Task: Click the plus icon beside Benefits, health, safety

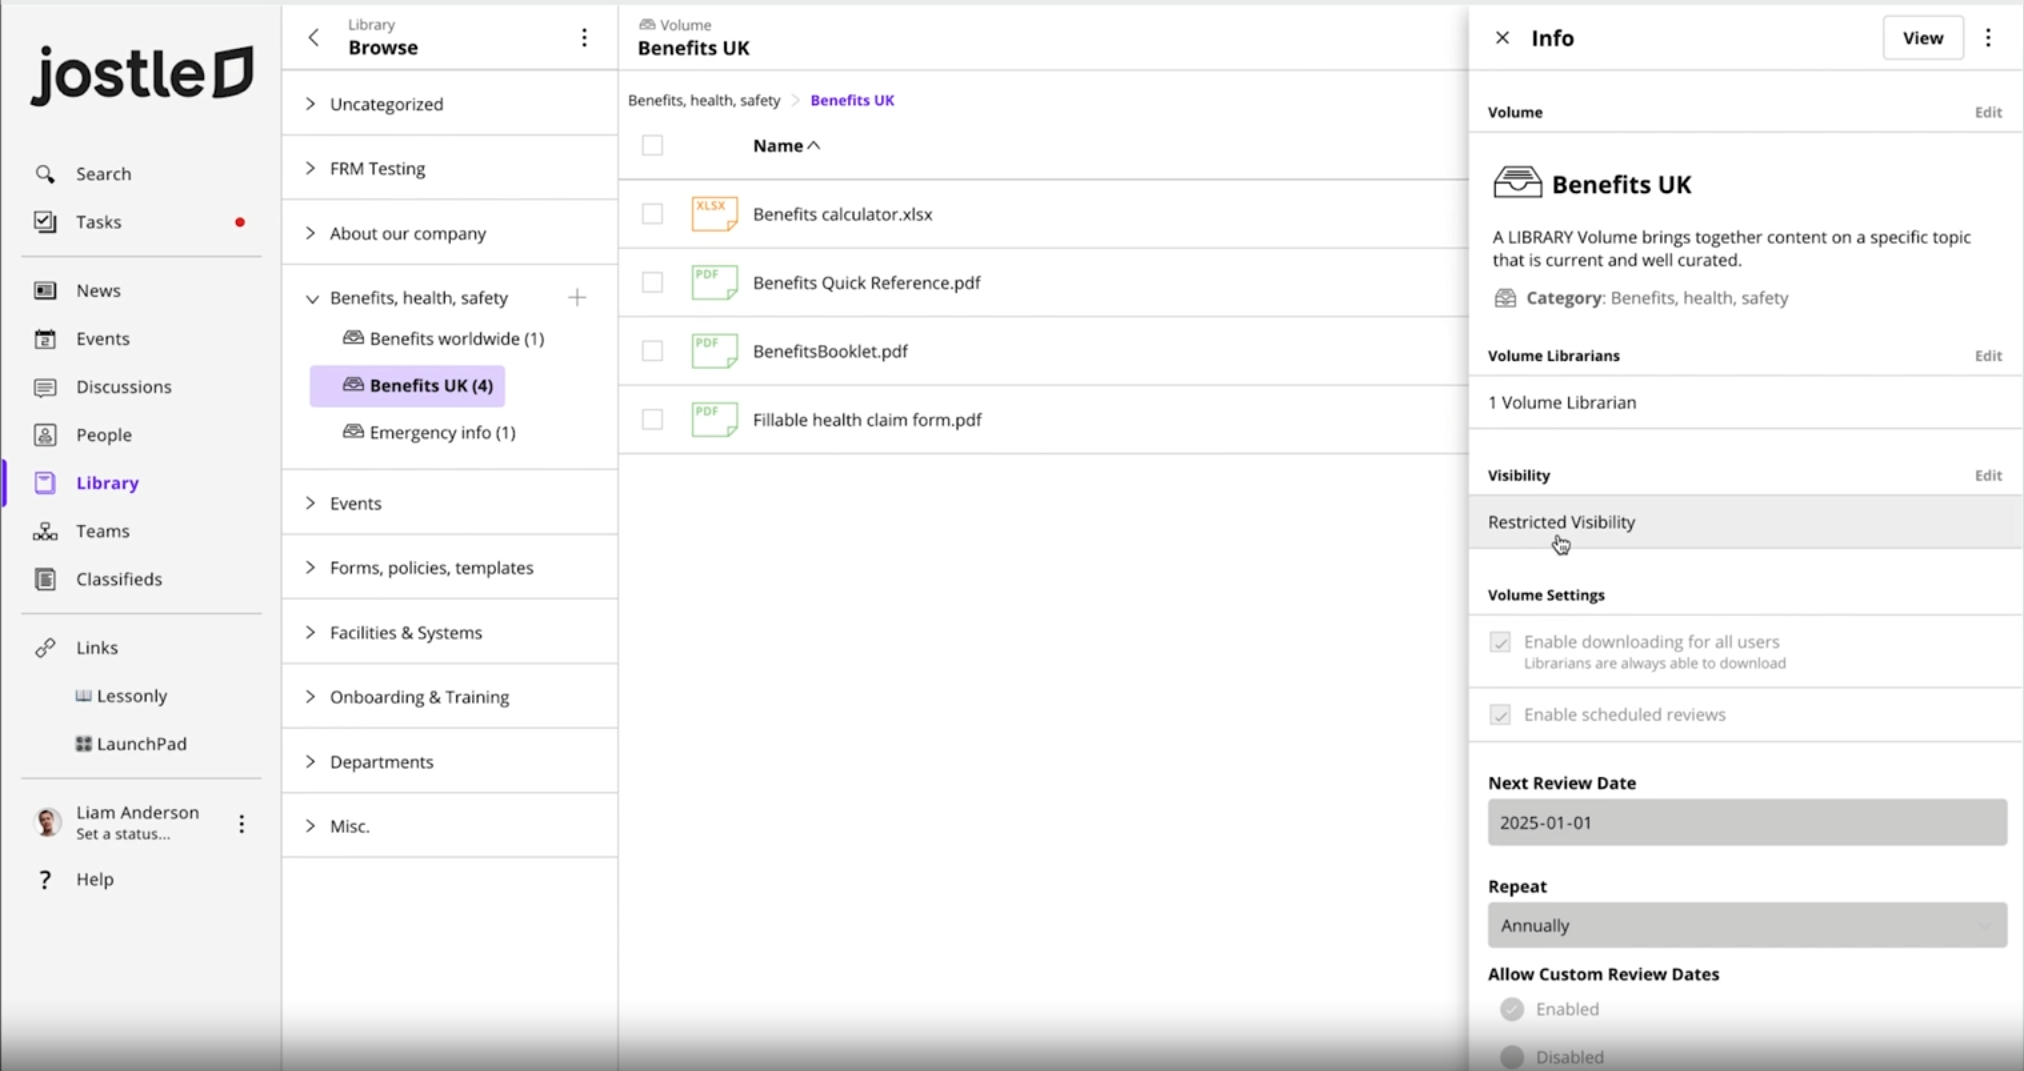Action: [x=577, y=298]
